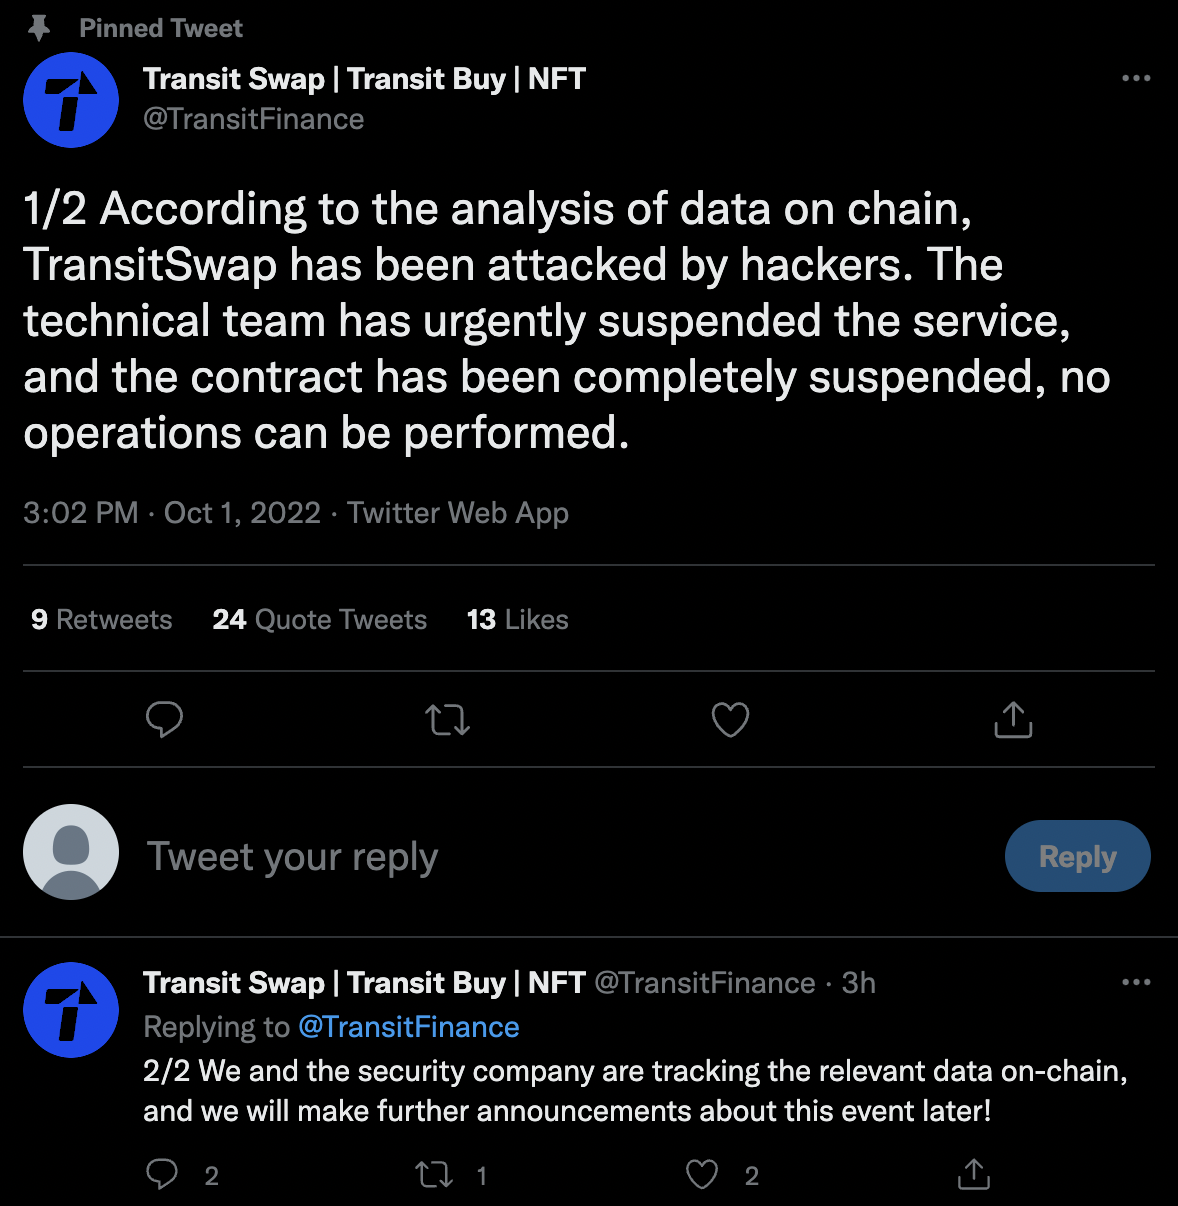
Task: Like the main tweet with heart icon
Action: coord(730,720)
